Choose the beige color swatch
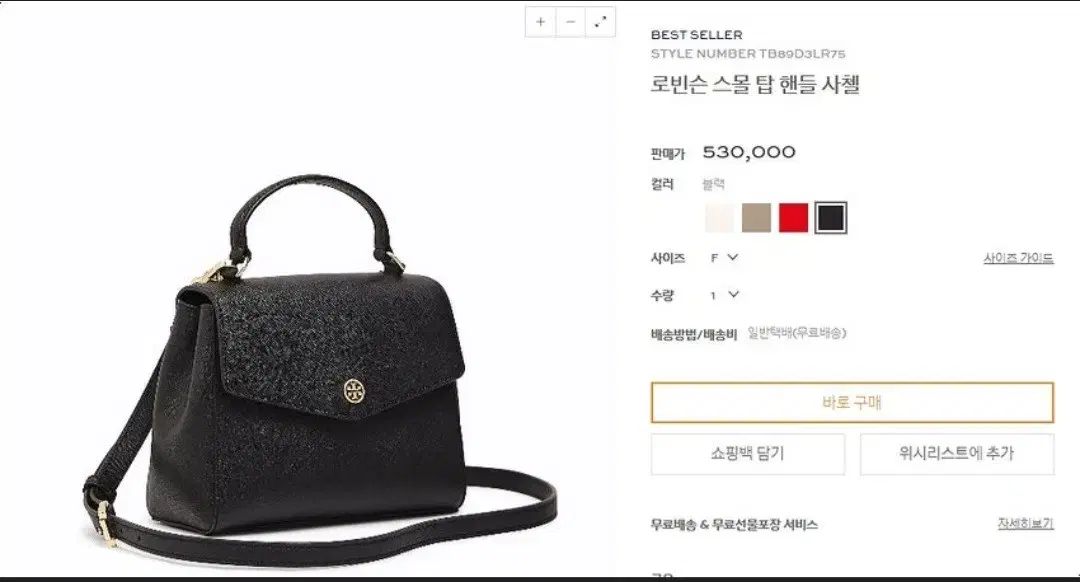 (756, 218)
